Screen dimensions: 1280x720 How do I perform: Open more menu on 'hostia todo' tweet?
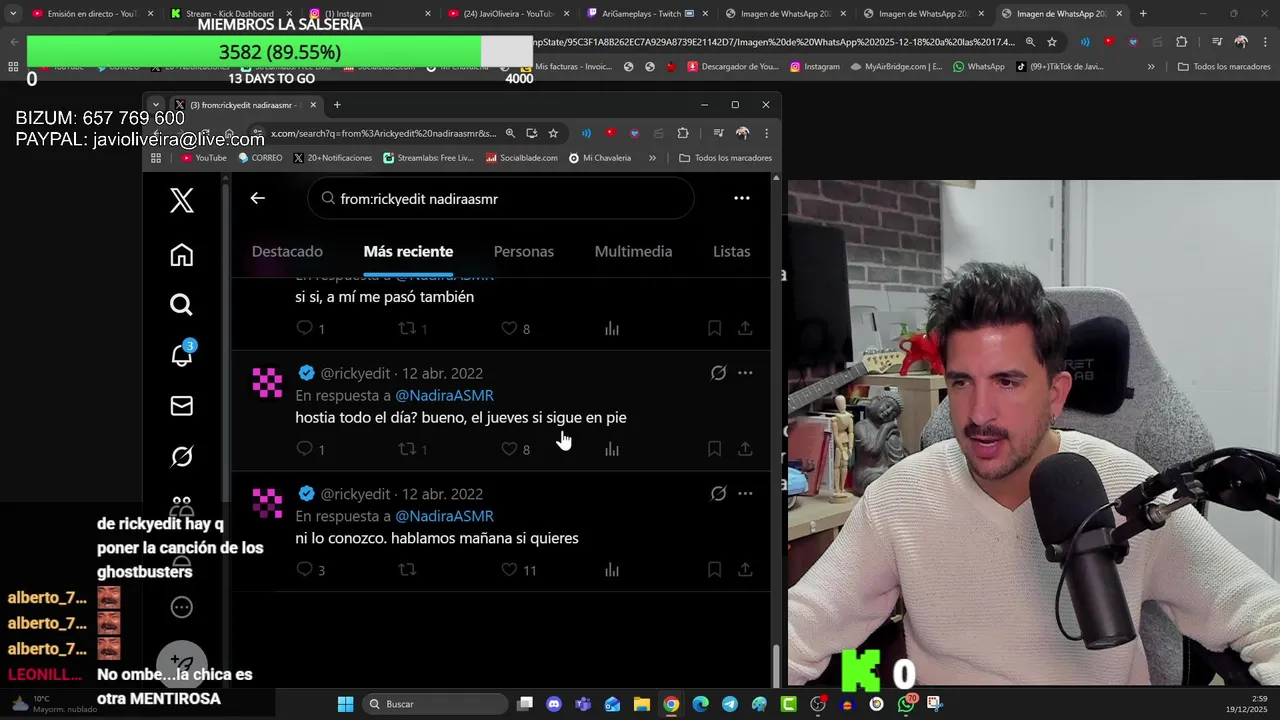pyautogui.click(x=745, y=373)
